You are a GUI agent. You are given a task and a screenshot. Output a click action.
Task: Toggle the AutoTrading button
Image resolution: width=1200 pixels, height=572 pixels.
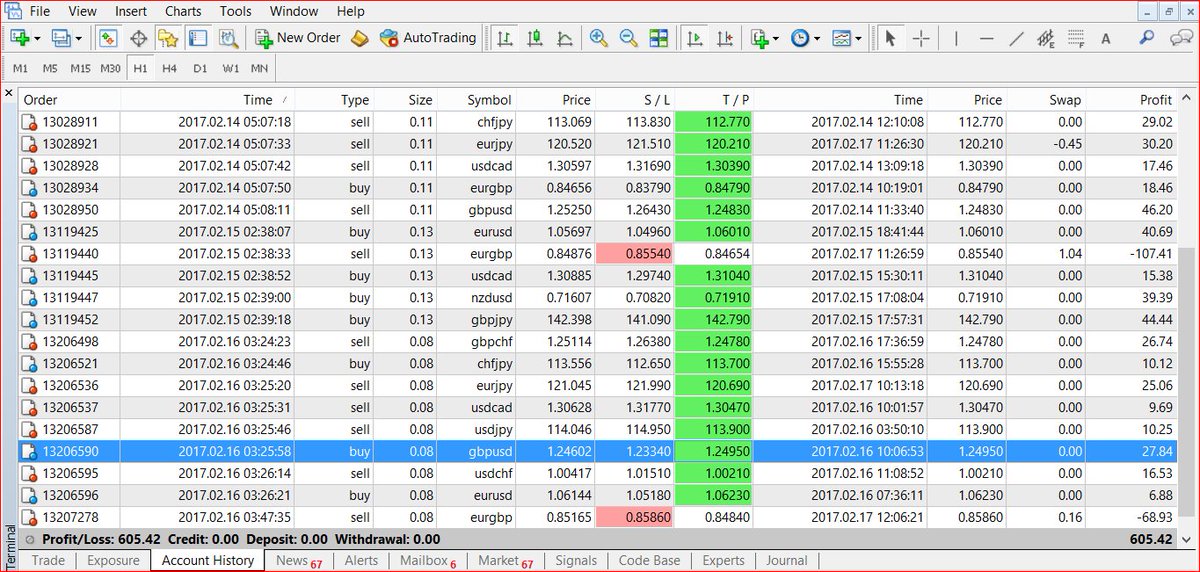429,38
